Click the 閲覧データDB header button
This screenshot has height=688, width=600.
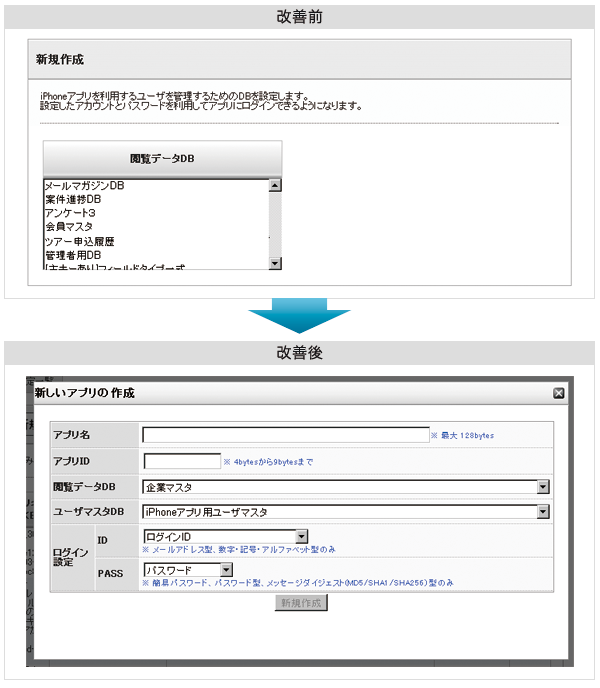point(162,158)
